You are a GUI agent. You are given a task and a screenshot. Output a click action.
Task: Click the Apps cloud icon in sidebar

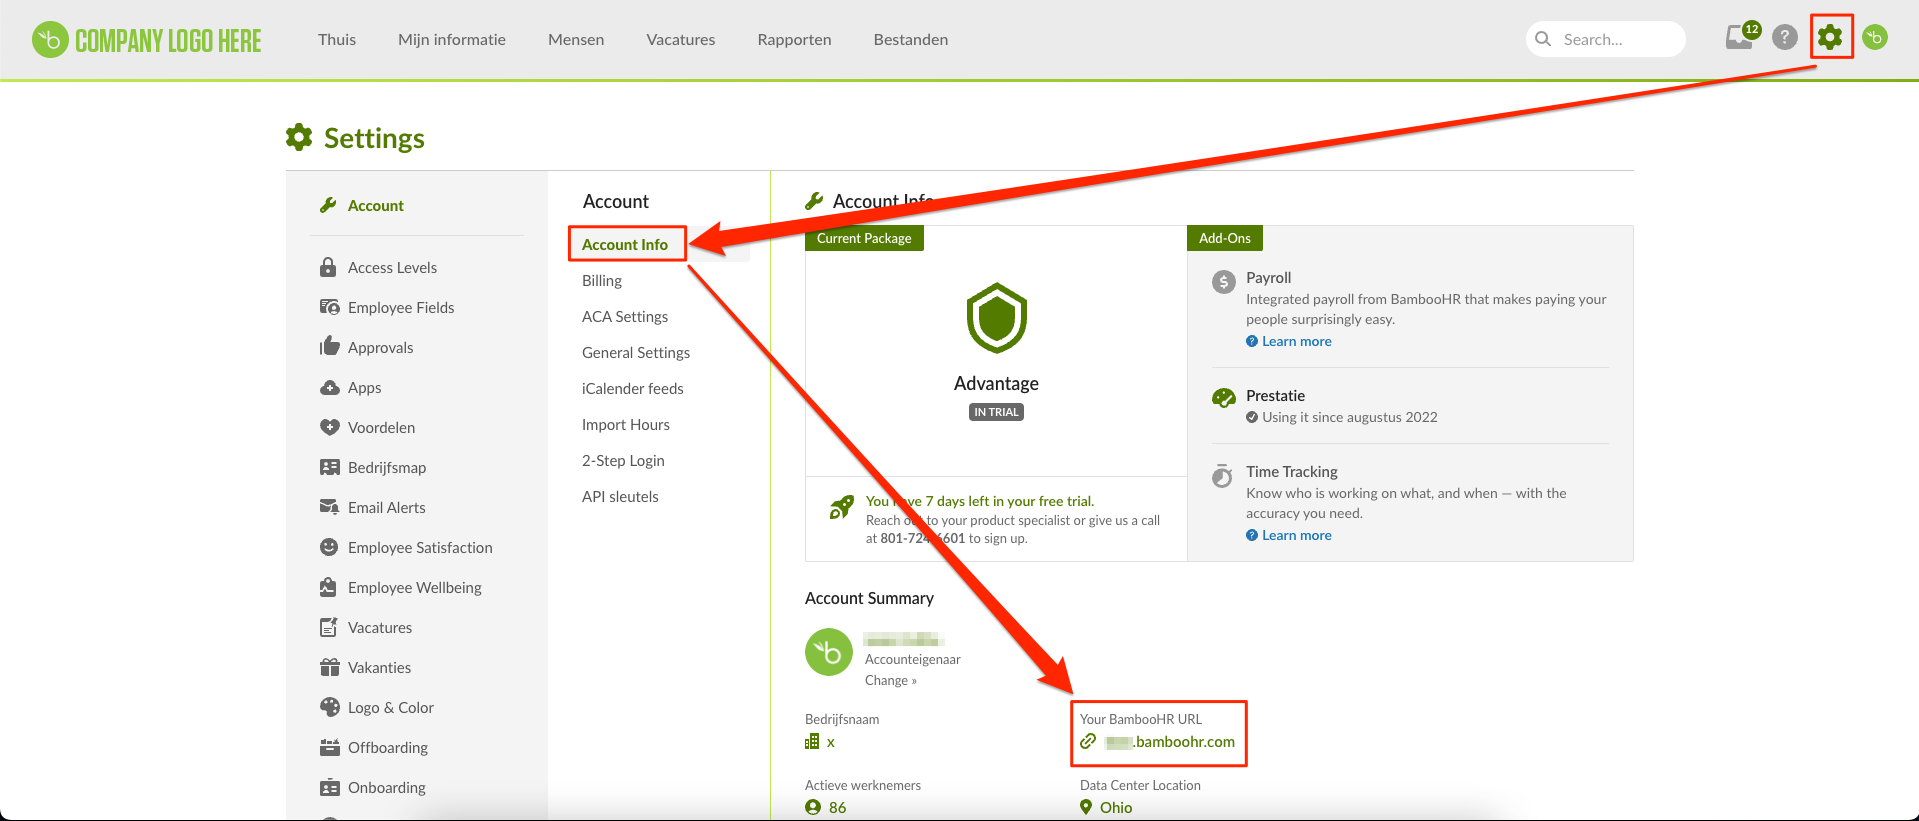[329, 387]
